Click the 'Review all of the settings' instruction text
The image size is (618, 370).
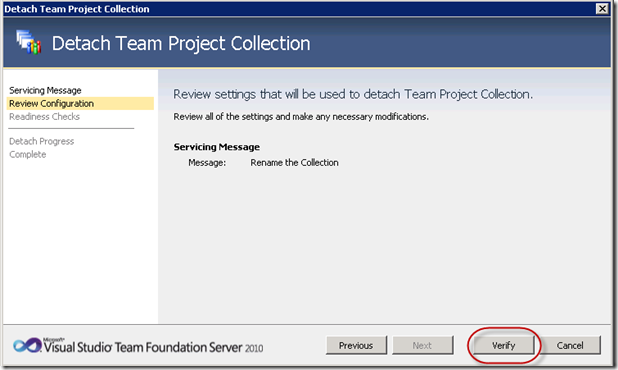click(301, 117)
